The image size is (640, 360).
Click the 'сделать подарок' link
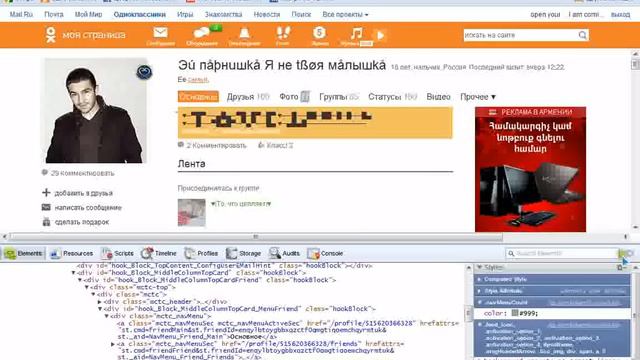pos(82,222)
